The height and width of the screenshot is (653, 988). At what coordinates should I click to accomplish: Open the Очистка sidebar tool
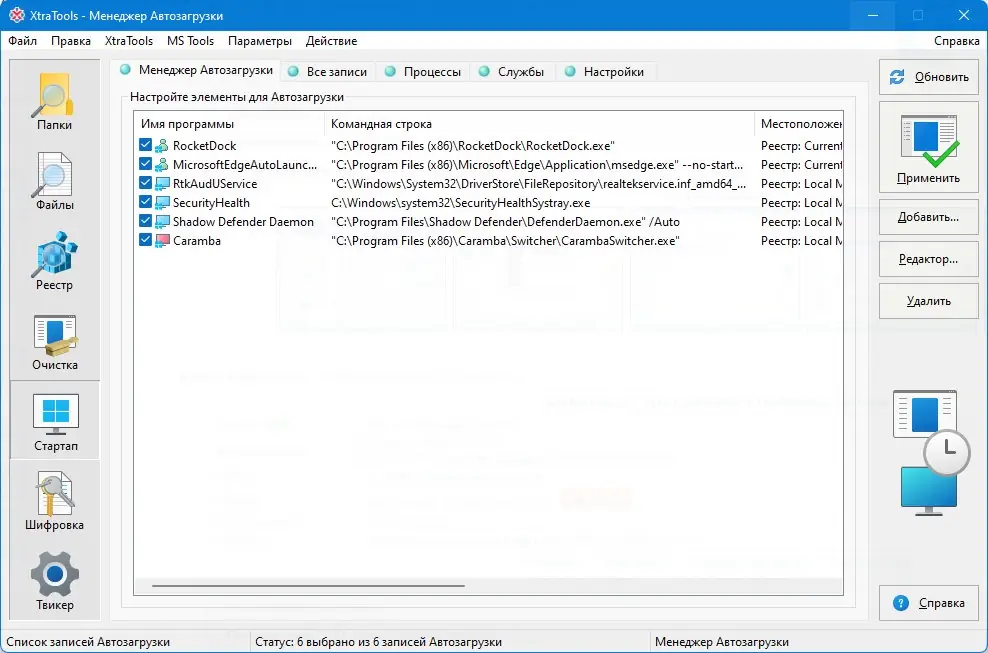click(x=54, y=342)
